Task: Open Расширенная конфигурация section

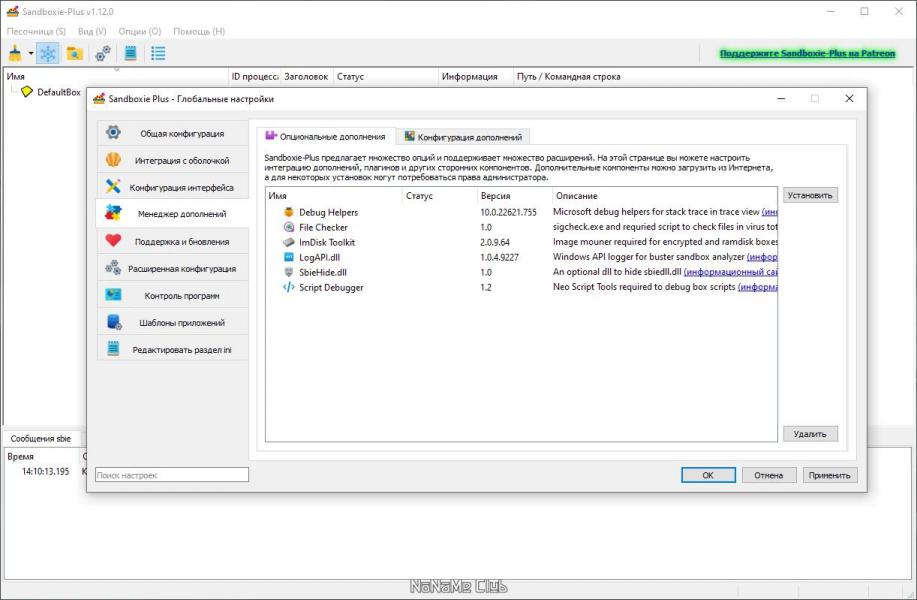Action: [173, 268]
